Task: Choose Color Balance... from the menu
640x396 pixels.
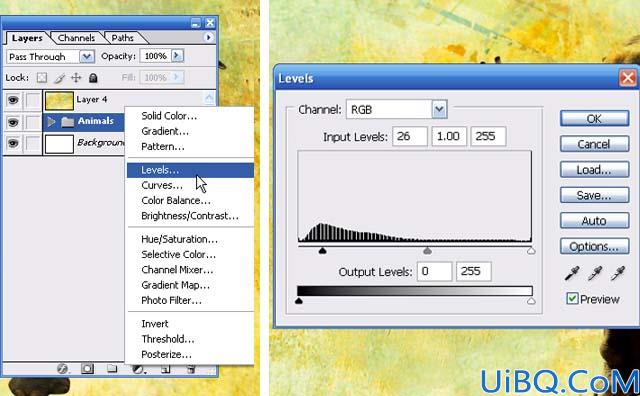Action: click(190, 200)
